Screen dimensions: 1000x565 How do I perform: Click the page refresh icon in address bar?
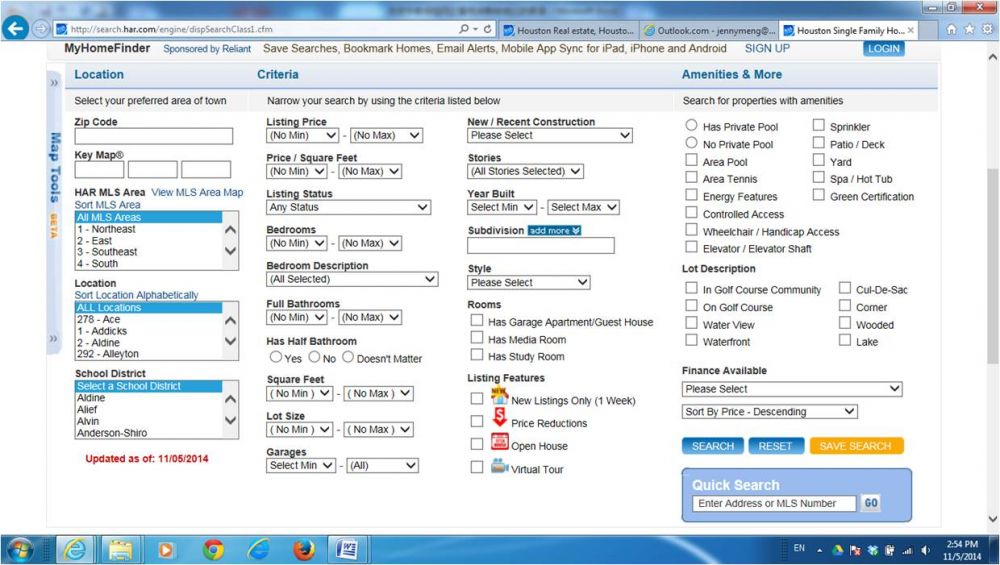487,30
